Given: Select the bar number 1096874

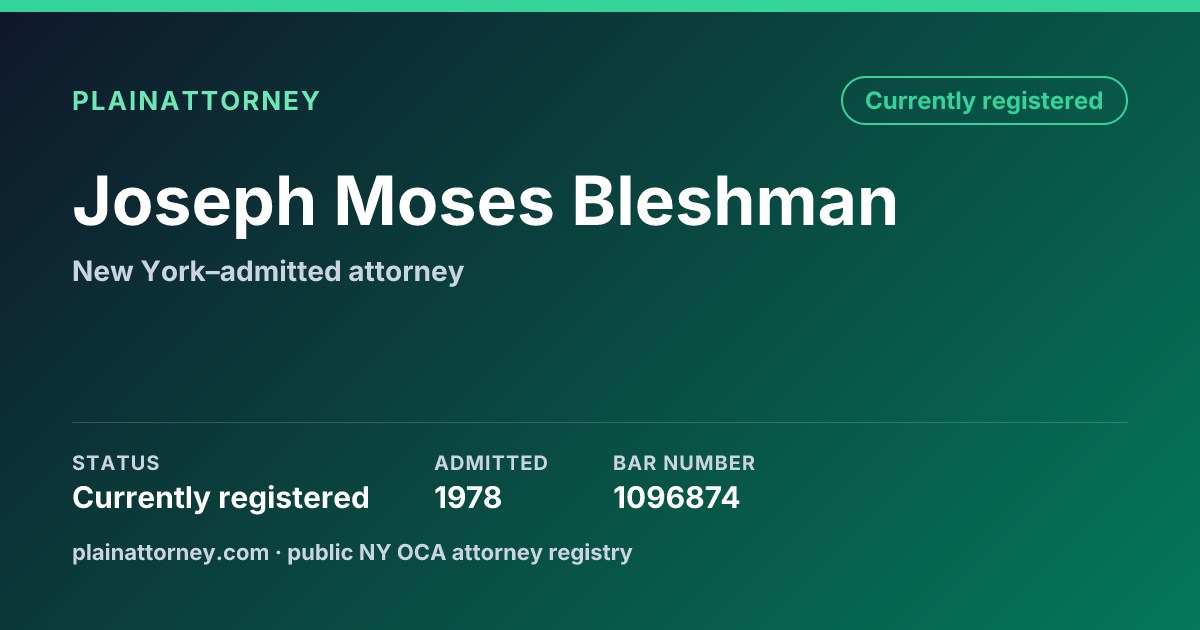Looking at the screenshot, I should click(x=676, y=497).
